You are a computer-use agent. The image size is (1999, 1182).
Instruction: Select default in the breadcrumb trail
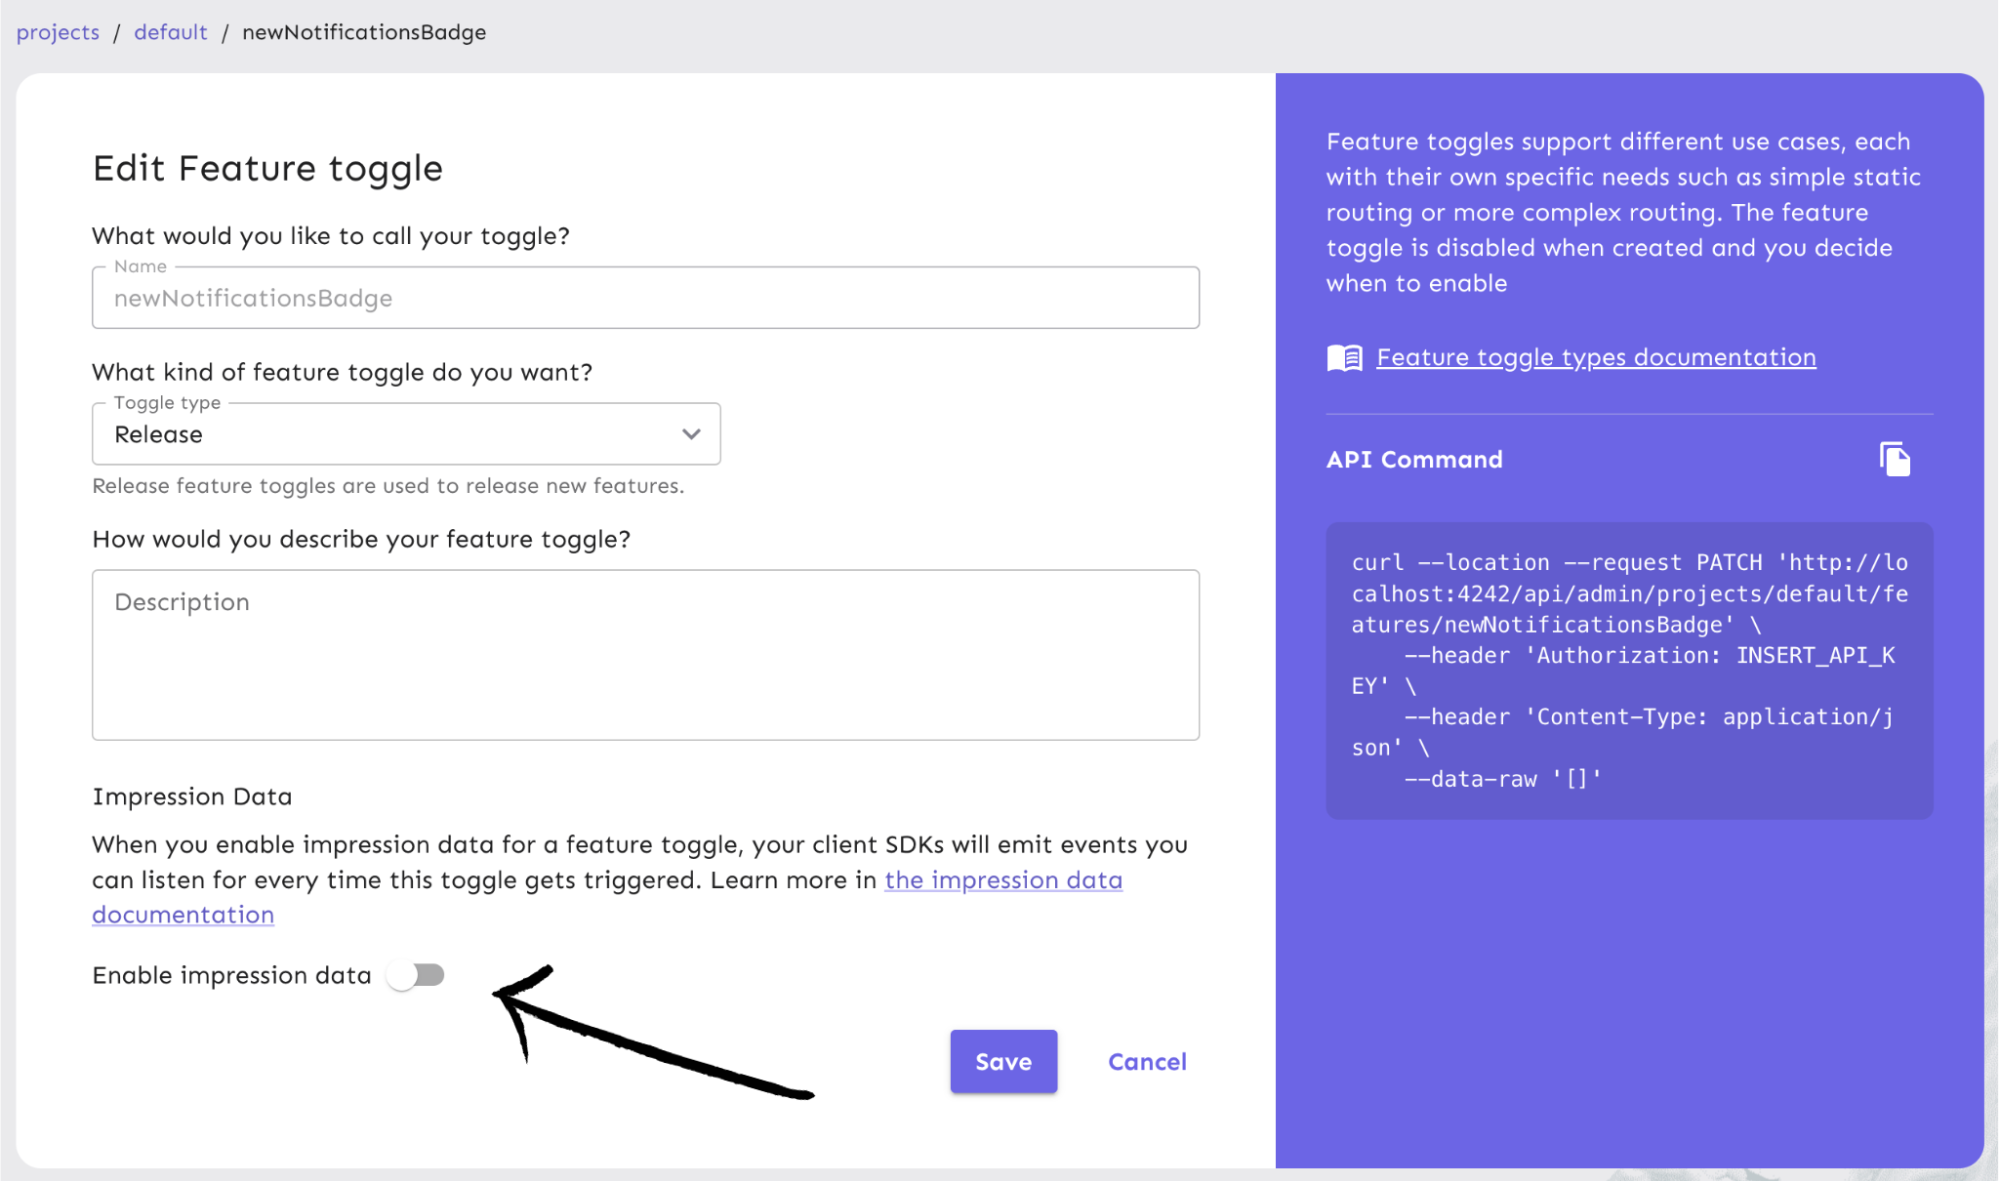[x=170, y=31]
